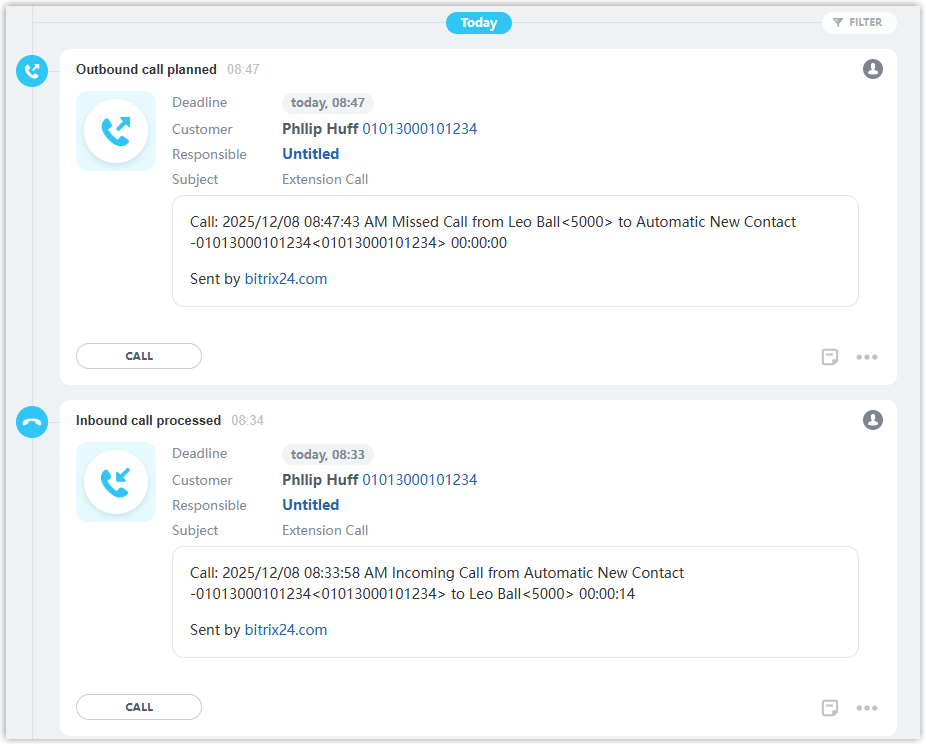926x745 pixels.
Task: Click the large outbound call phone thumbnail
Action: pyautogui.click(x=116, y=131)
